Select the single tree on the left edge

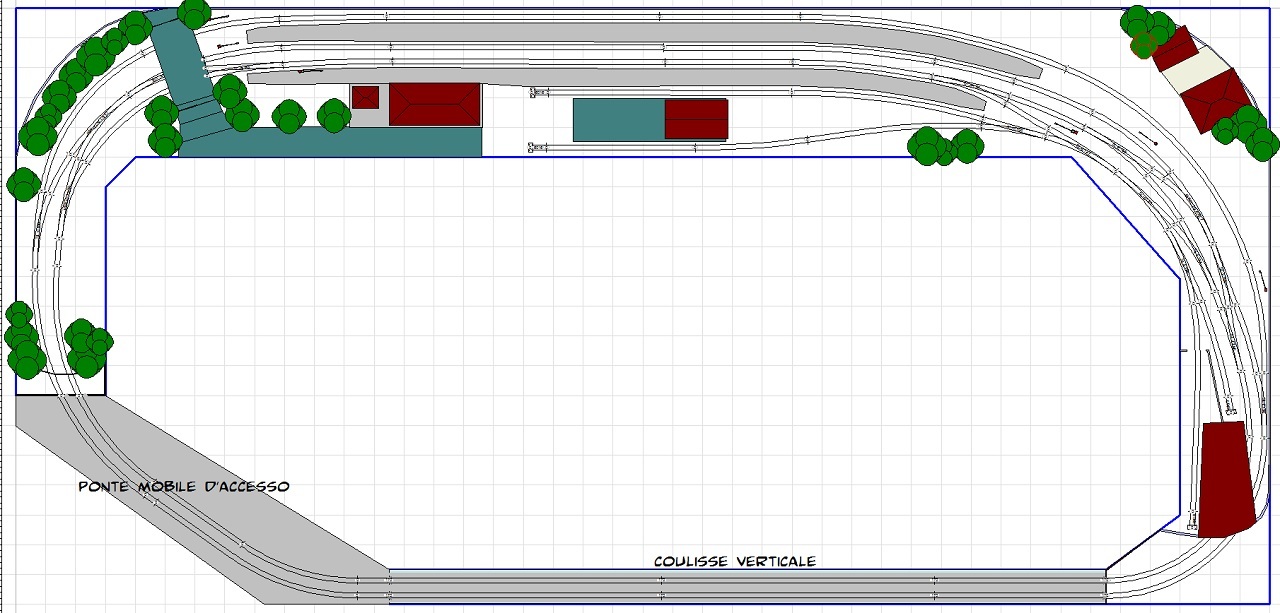coord(23,184)
